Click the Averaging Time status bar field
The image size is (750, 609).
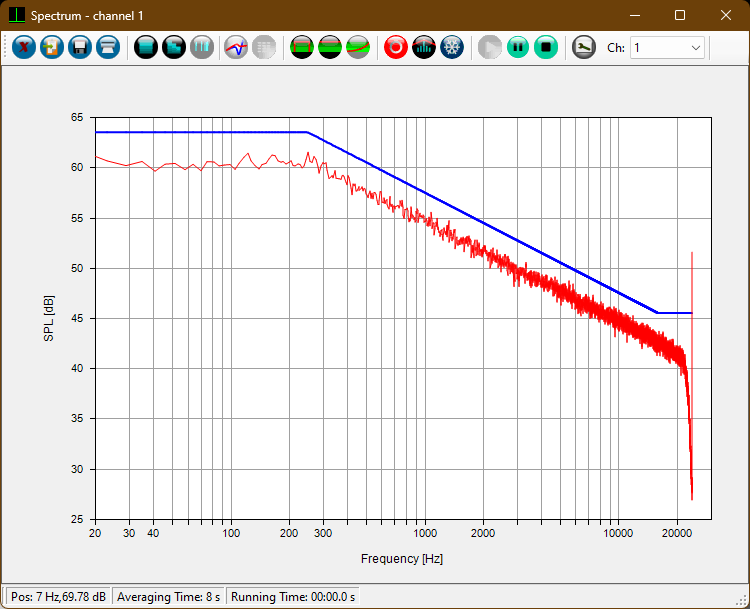coord(168,597)
